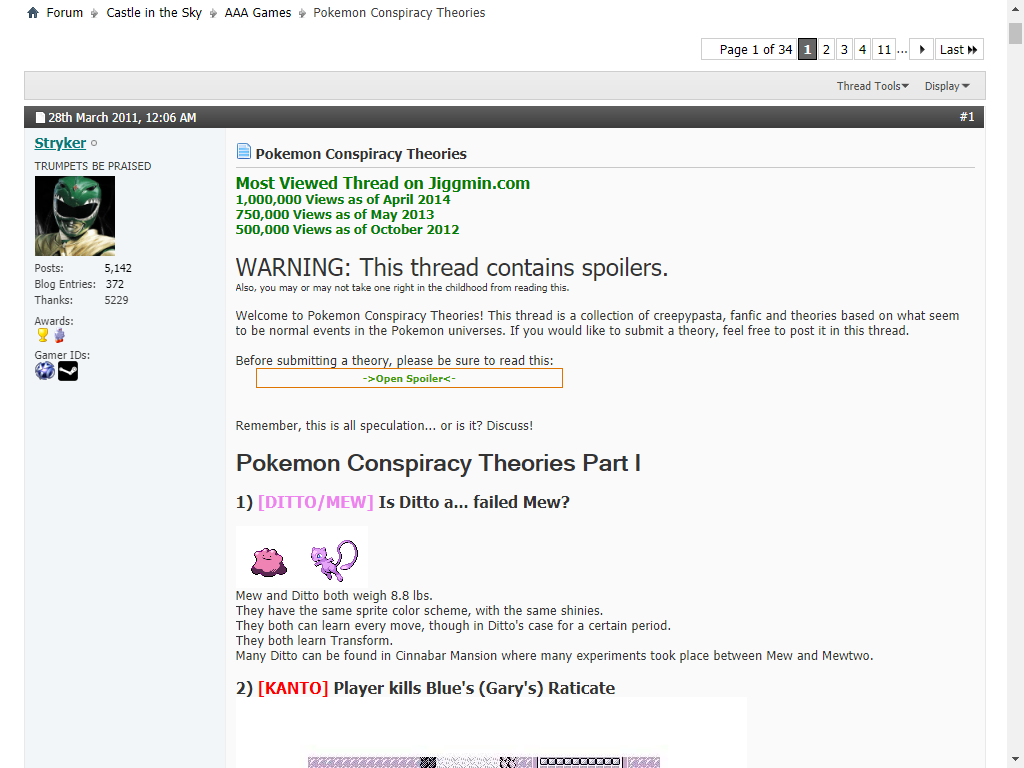The height and width of the screenshot is (768, 1024).
Task: Go to page 3 of thread
Action: [x=844, y=50]
